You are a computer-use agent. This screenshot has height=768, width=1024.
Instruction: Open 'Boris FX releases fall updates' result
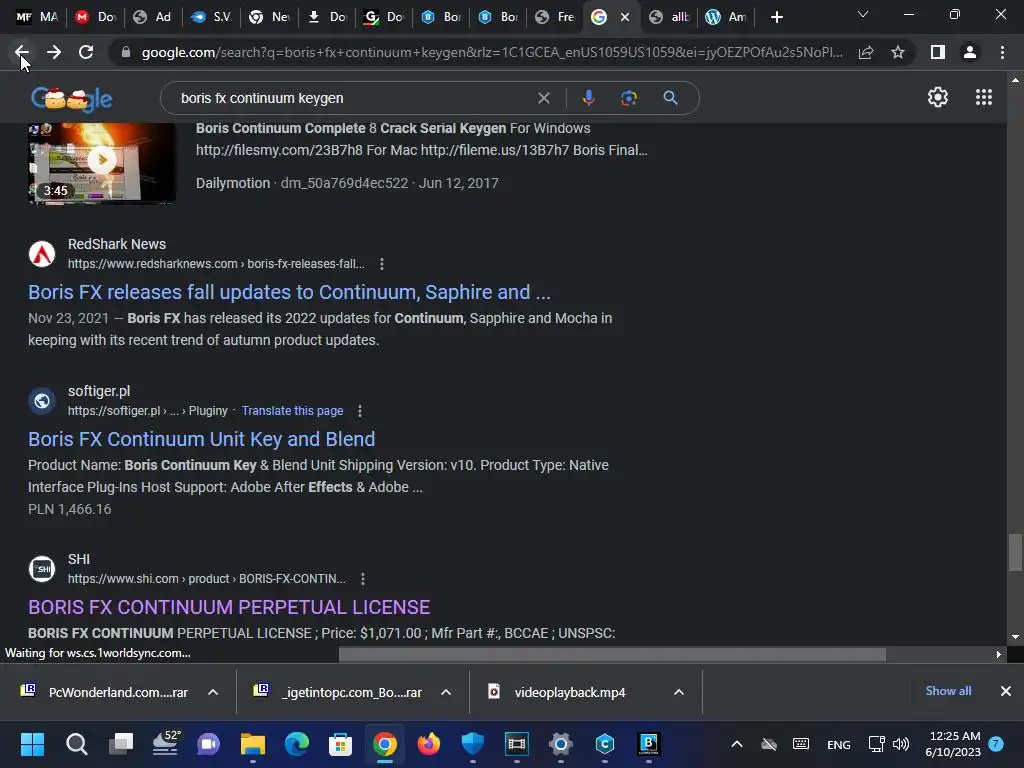tap(289, 292)
